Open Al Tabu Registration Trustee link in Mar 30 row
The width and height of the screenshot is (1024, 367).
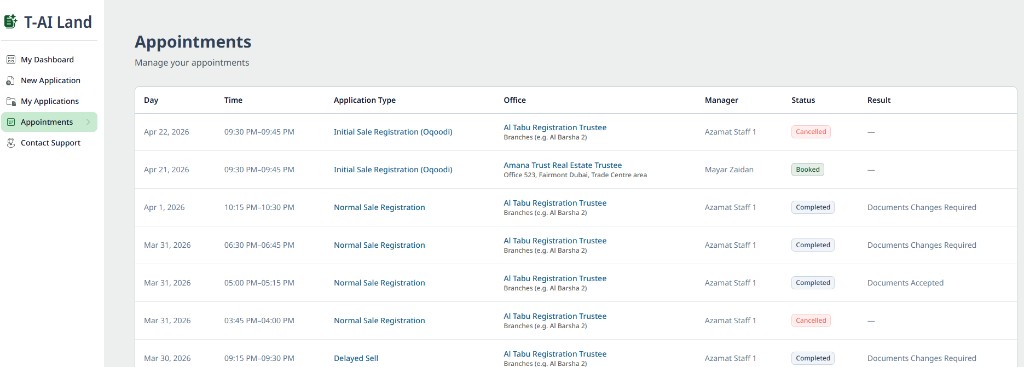click(554, 354)
